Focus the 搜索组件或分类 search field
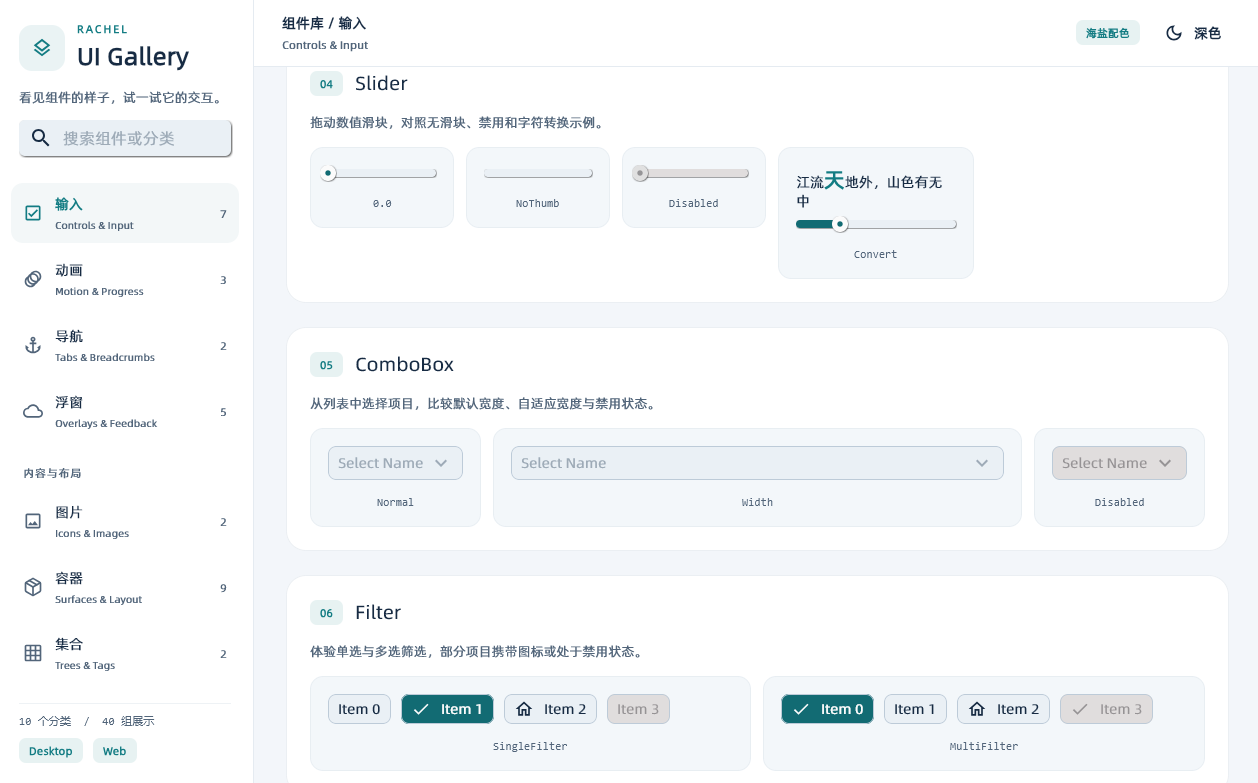Viewport: 1258px width, 783px height. [x=126, y=138]
